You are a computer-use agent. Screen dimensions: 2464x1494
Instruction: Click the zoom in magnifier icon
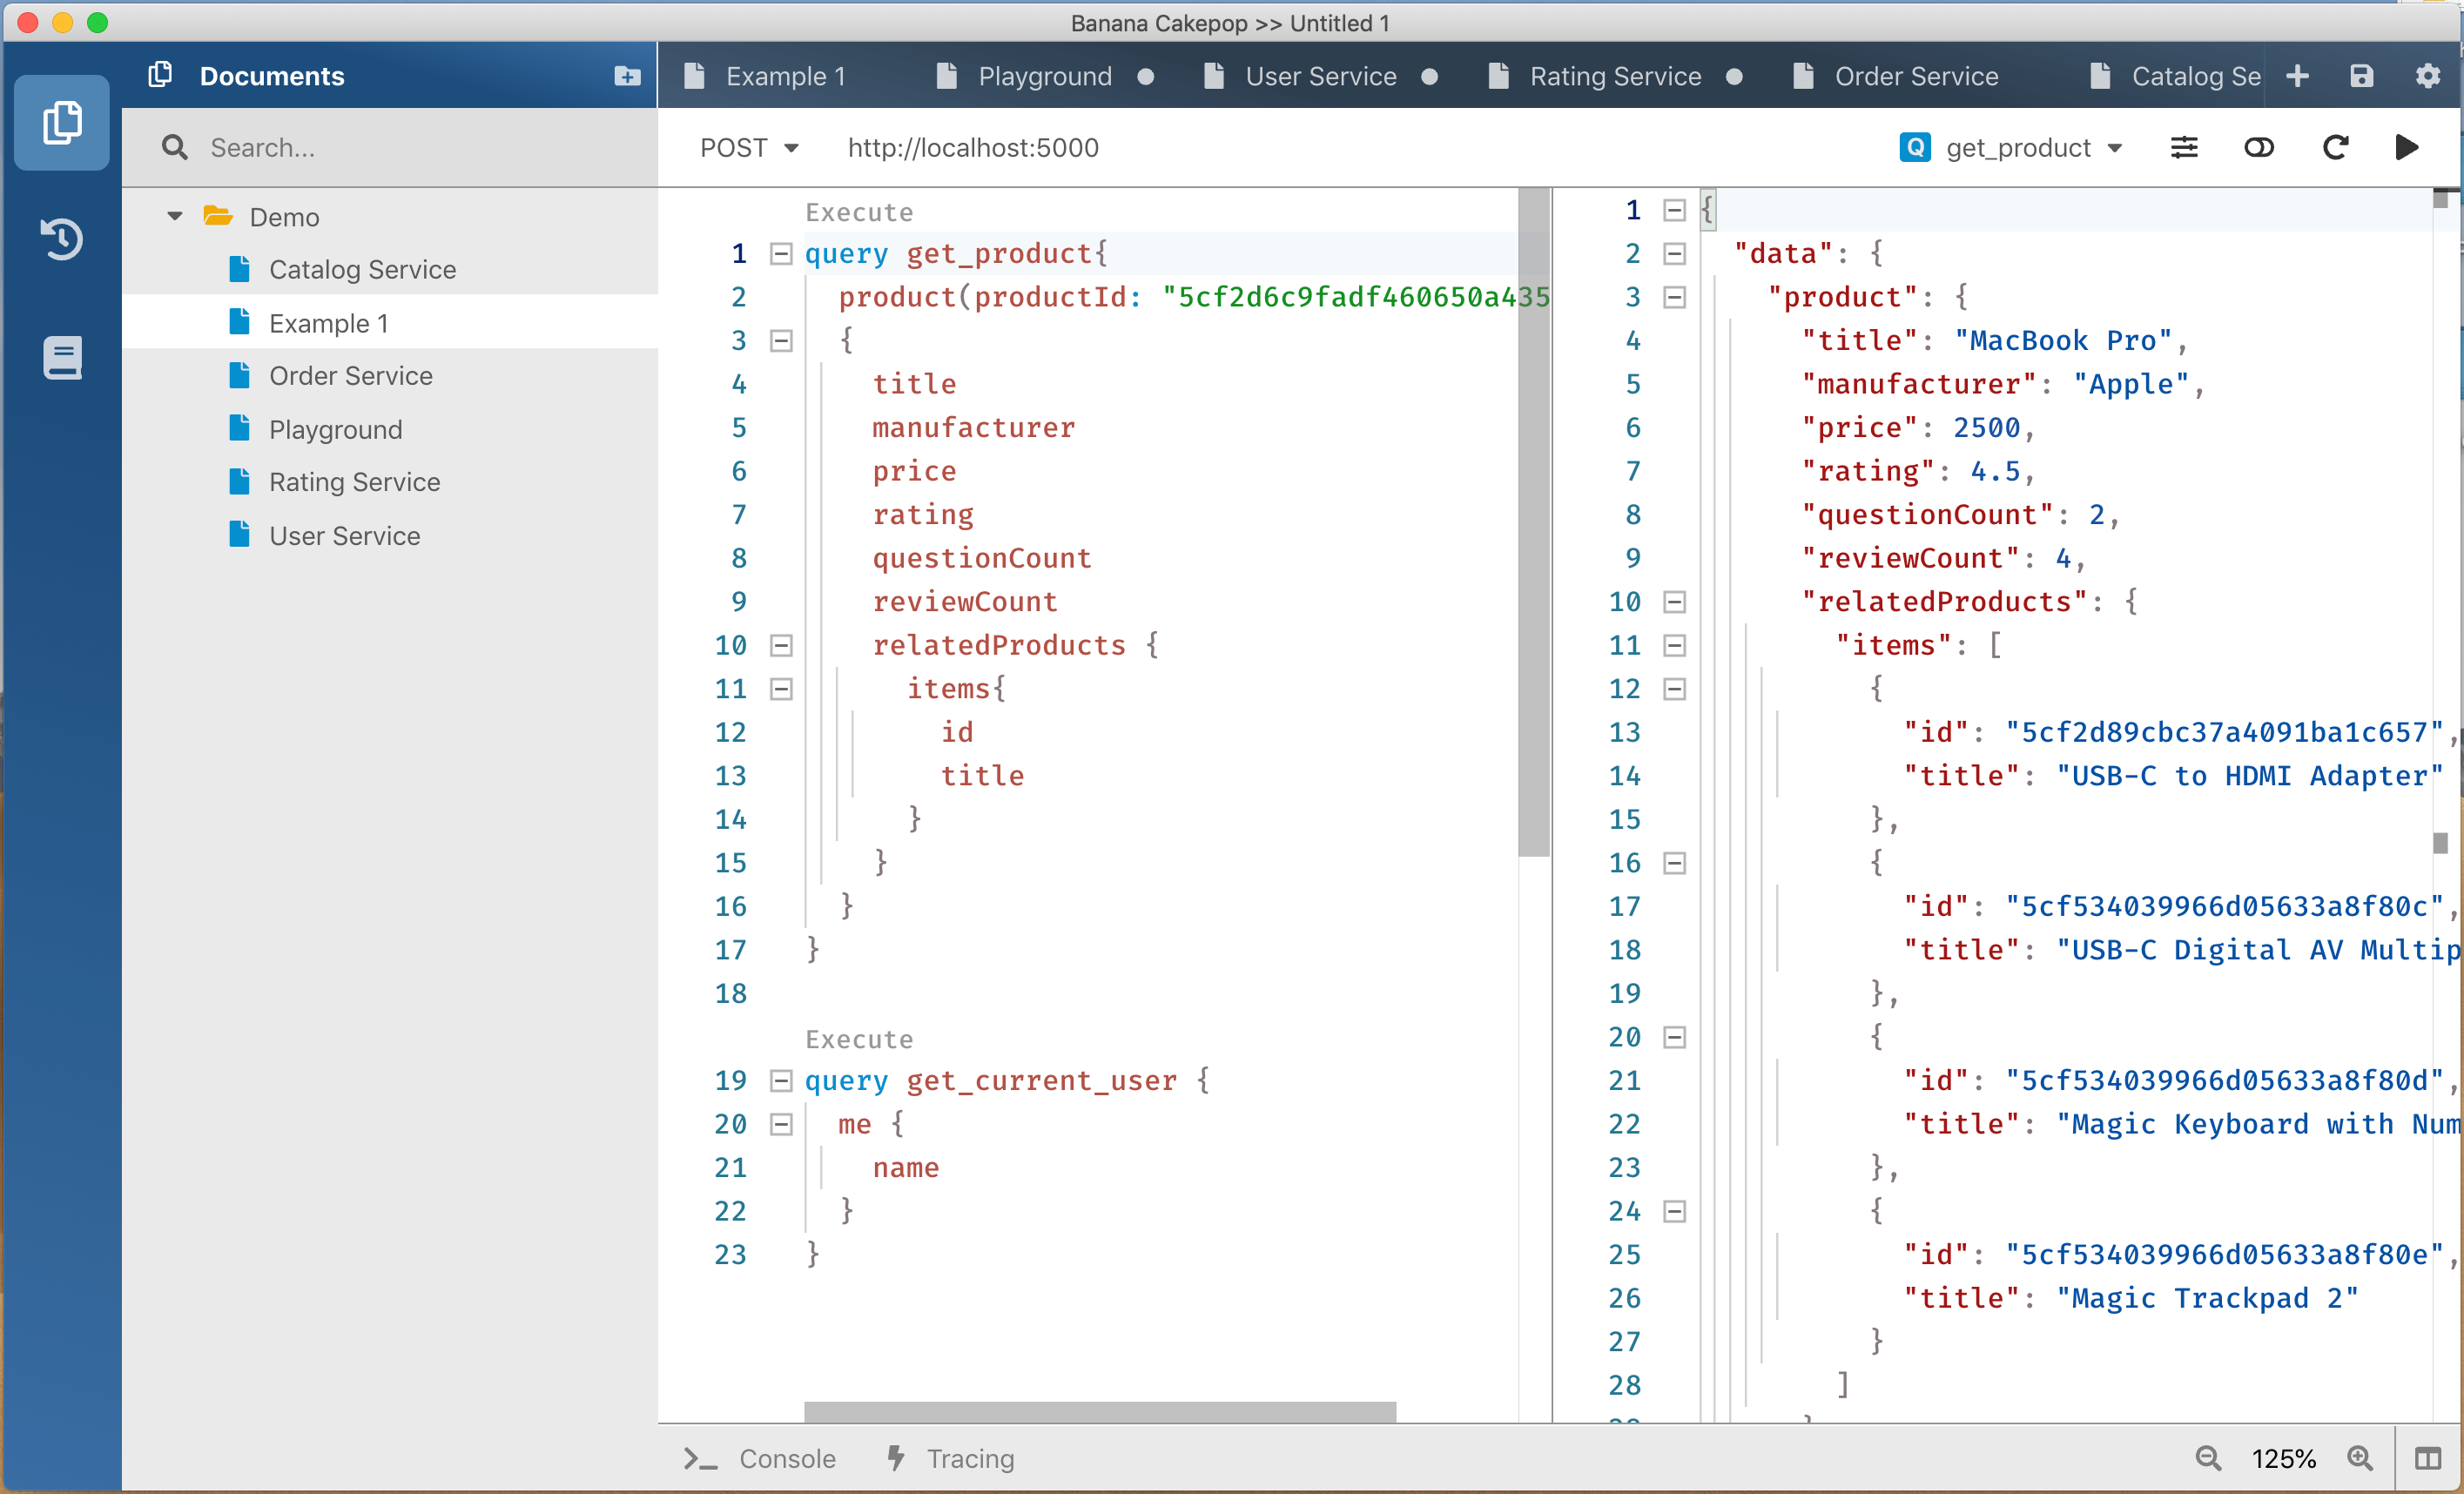[2359, 1458]
